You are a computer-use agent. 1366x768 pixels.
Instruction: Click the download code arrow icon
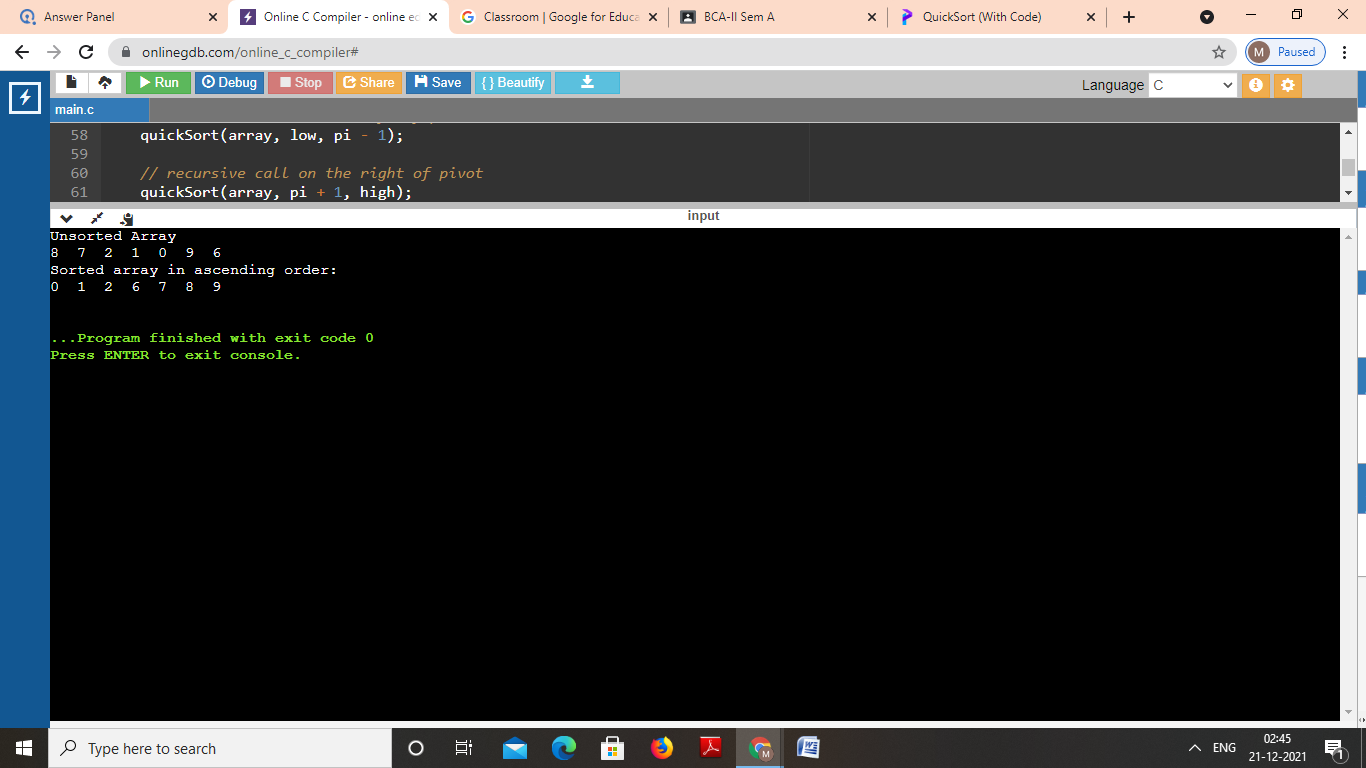tap(587, 83)
